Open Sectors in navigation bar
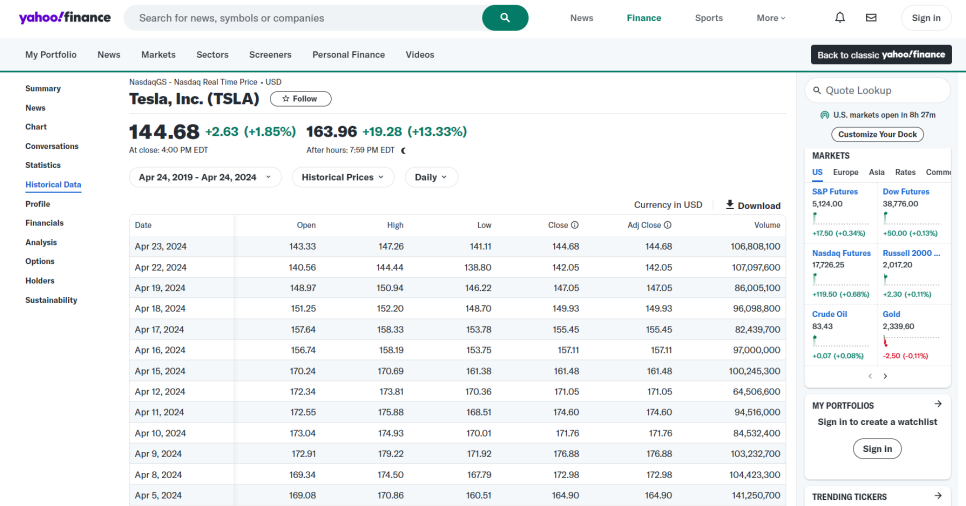Screen dimensions: 966x506 coord(213,55)
